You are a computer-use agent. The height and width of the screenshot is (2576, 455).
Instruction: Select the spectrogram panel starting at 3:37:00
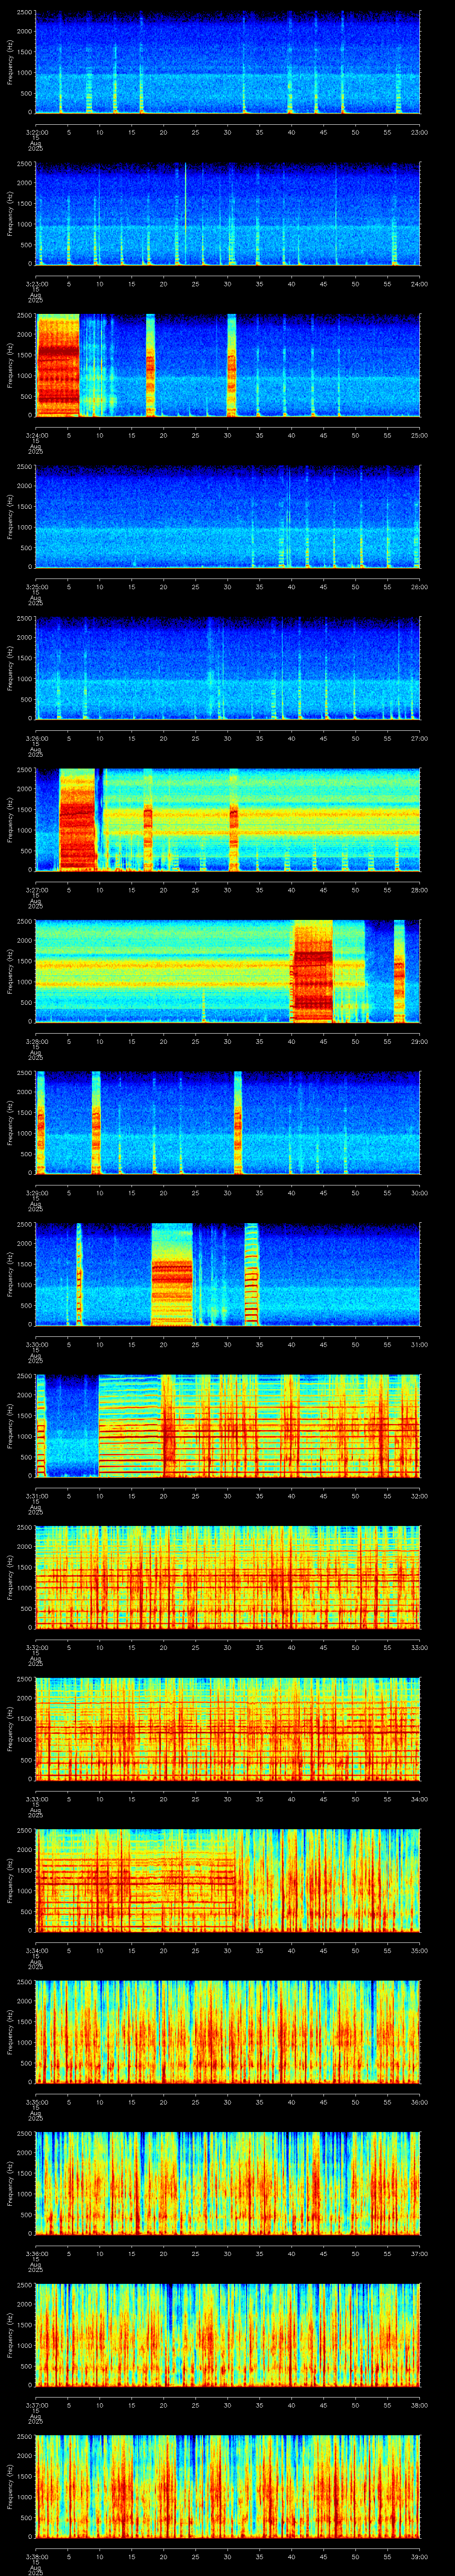coord(228,2336)
